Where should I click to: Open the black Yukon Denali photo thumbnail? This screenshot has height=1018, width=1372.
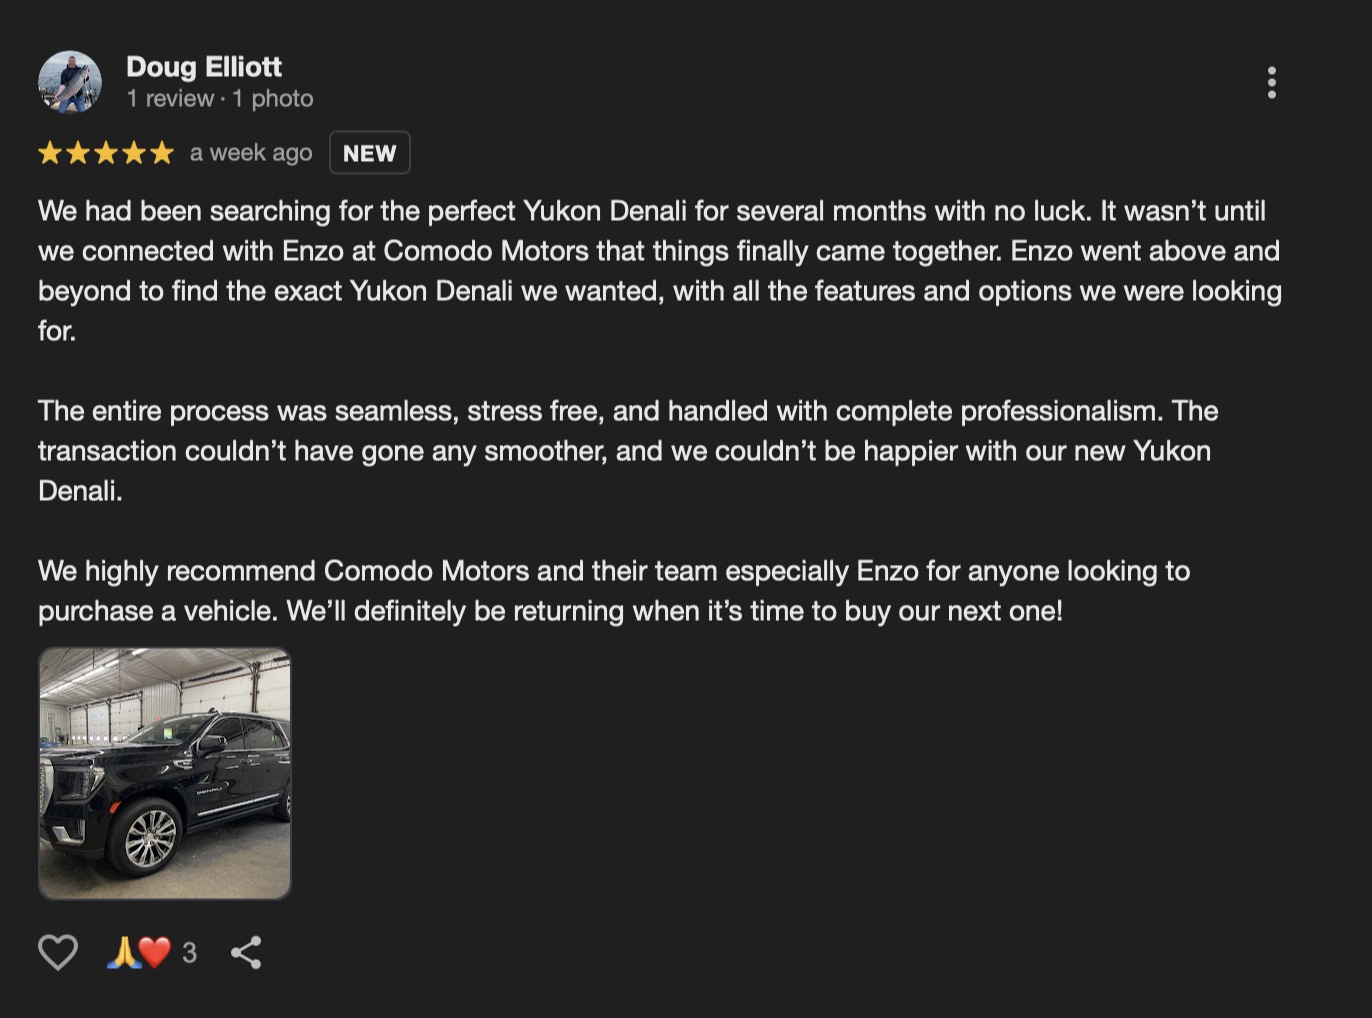coord(165,773)
